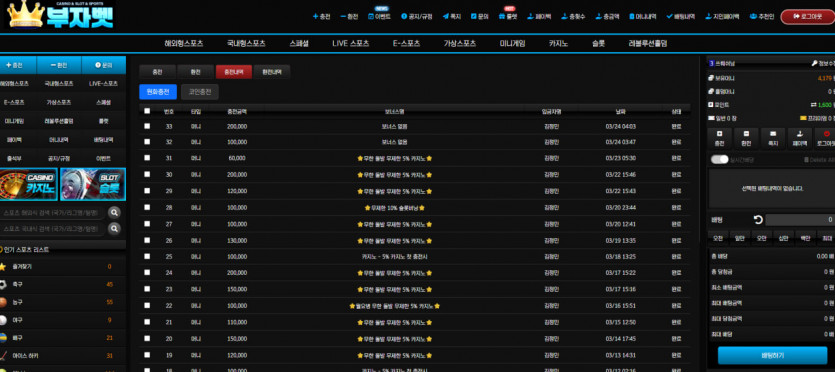Tick the checkbox for row number 28
Viewport: 835px width, 372px height.
[148, 208]
